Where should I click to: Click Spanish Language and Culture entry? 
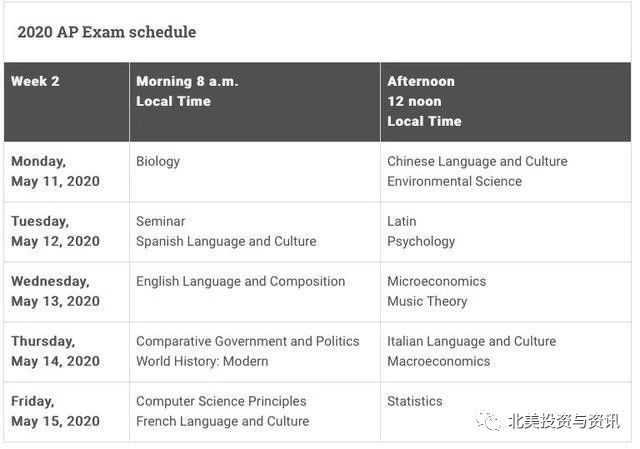(x=226, y=242)
